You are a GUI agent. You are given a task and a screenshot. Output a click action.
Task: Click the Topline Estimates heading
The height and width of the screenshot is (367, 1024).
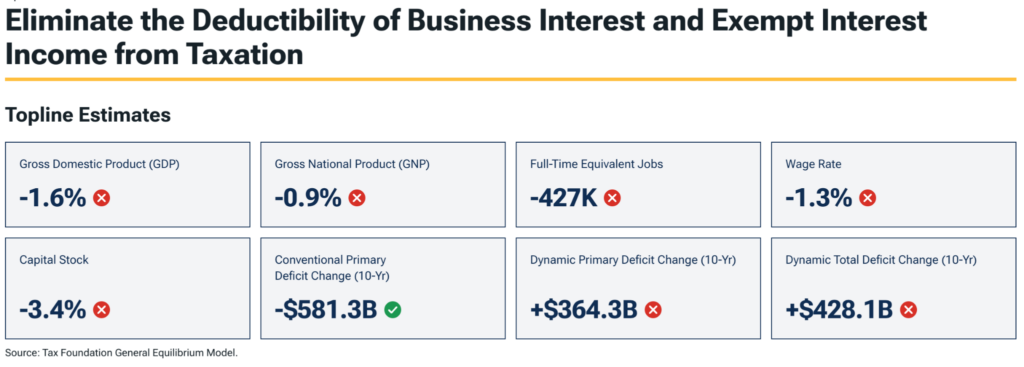[88, 115]
